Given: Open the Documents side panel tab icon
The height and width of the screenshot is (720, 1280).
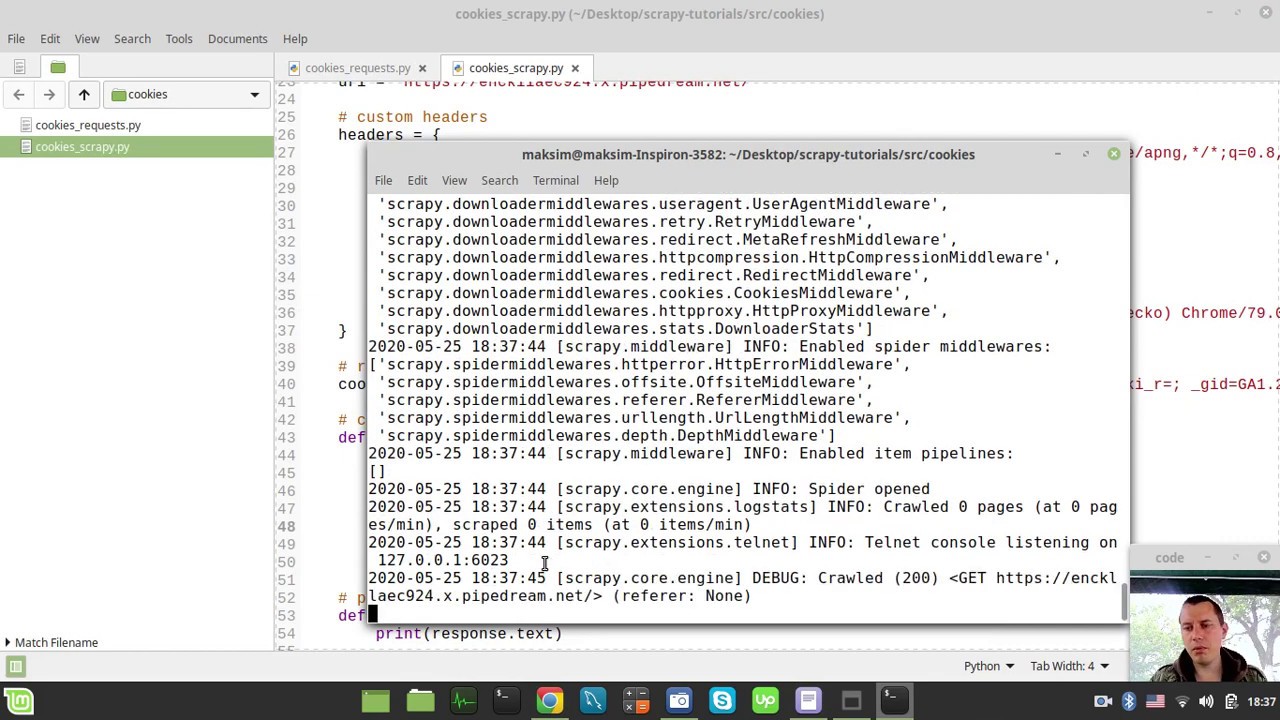Looking at the screenshot, I should click(x=19, y=67).
